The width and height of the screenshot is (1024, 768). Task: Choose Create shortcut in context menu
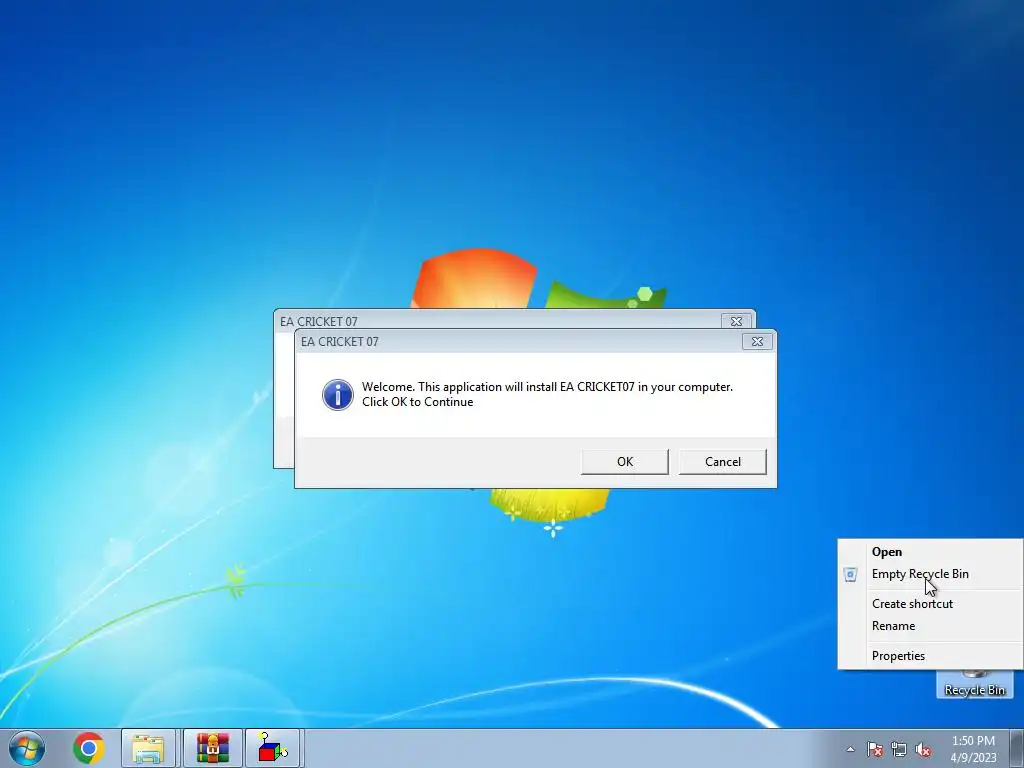(912, 604)
